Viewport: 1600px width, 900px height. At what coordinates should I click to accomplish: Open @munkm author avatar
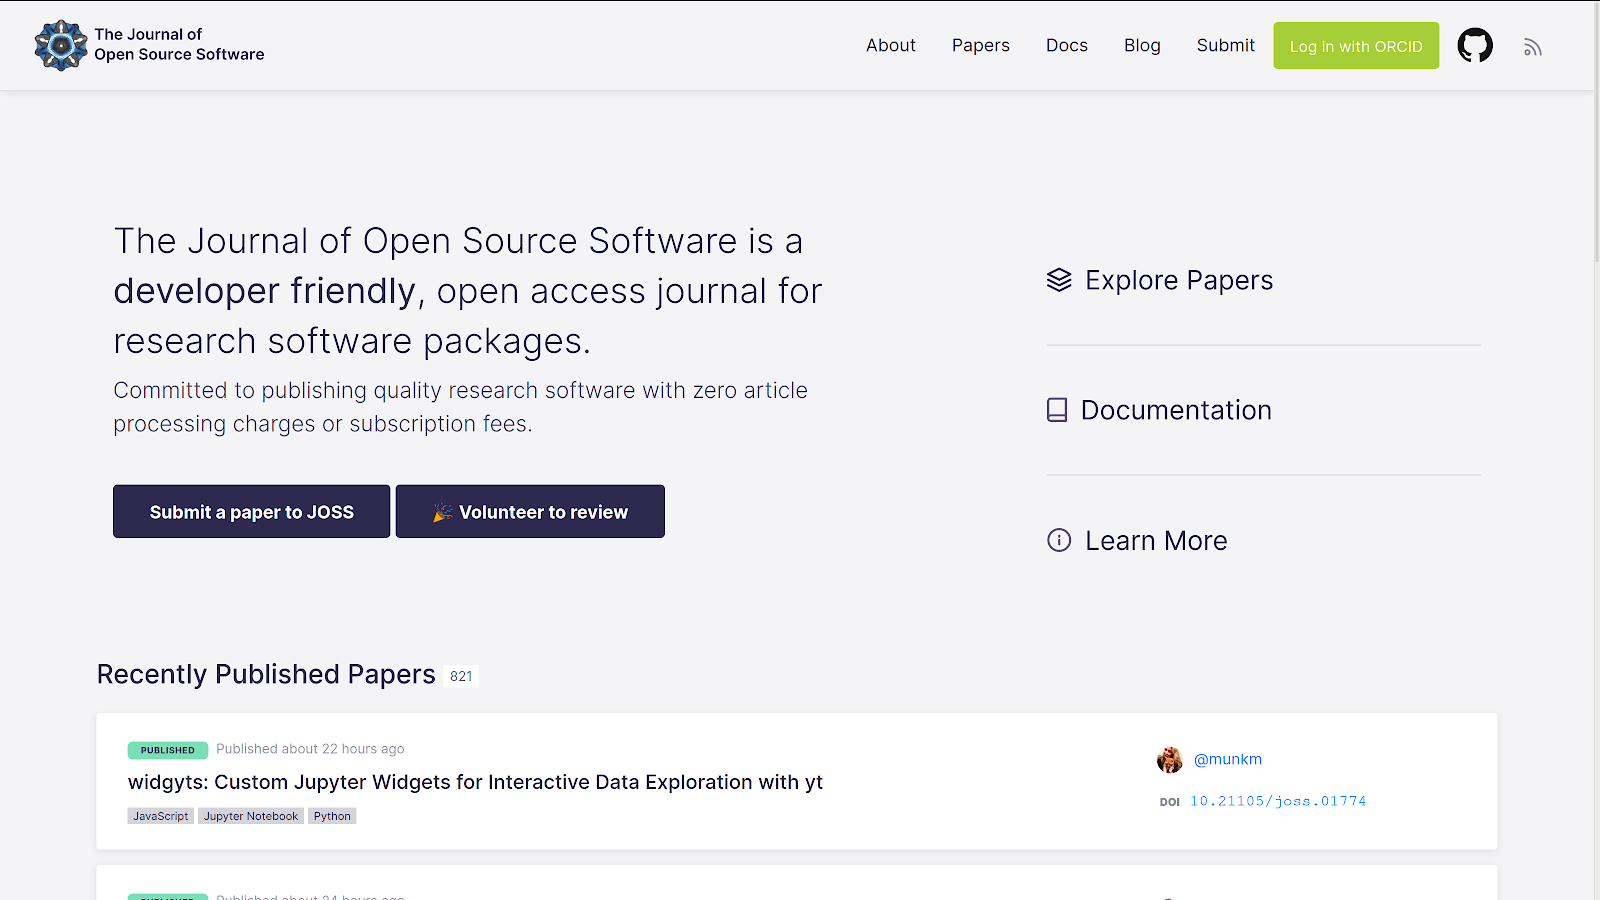(1170, 760)
